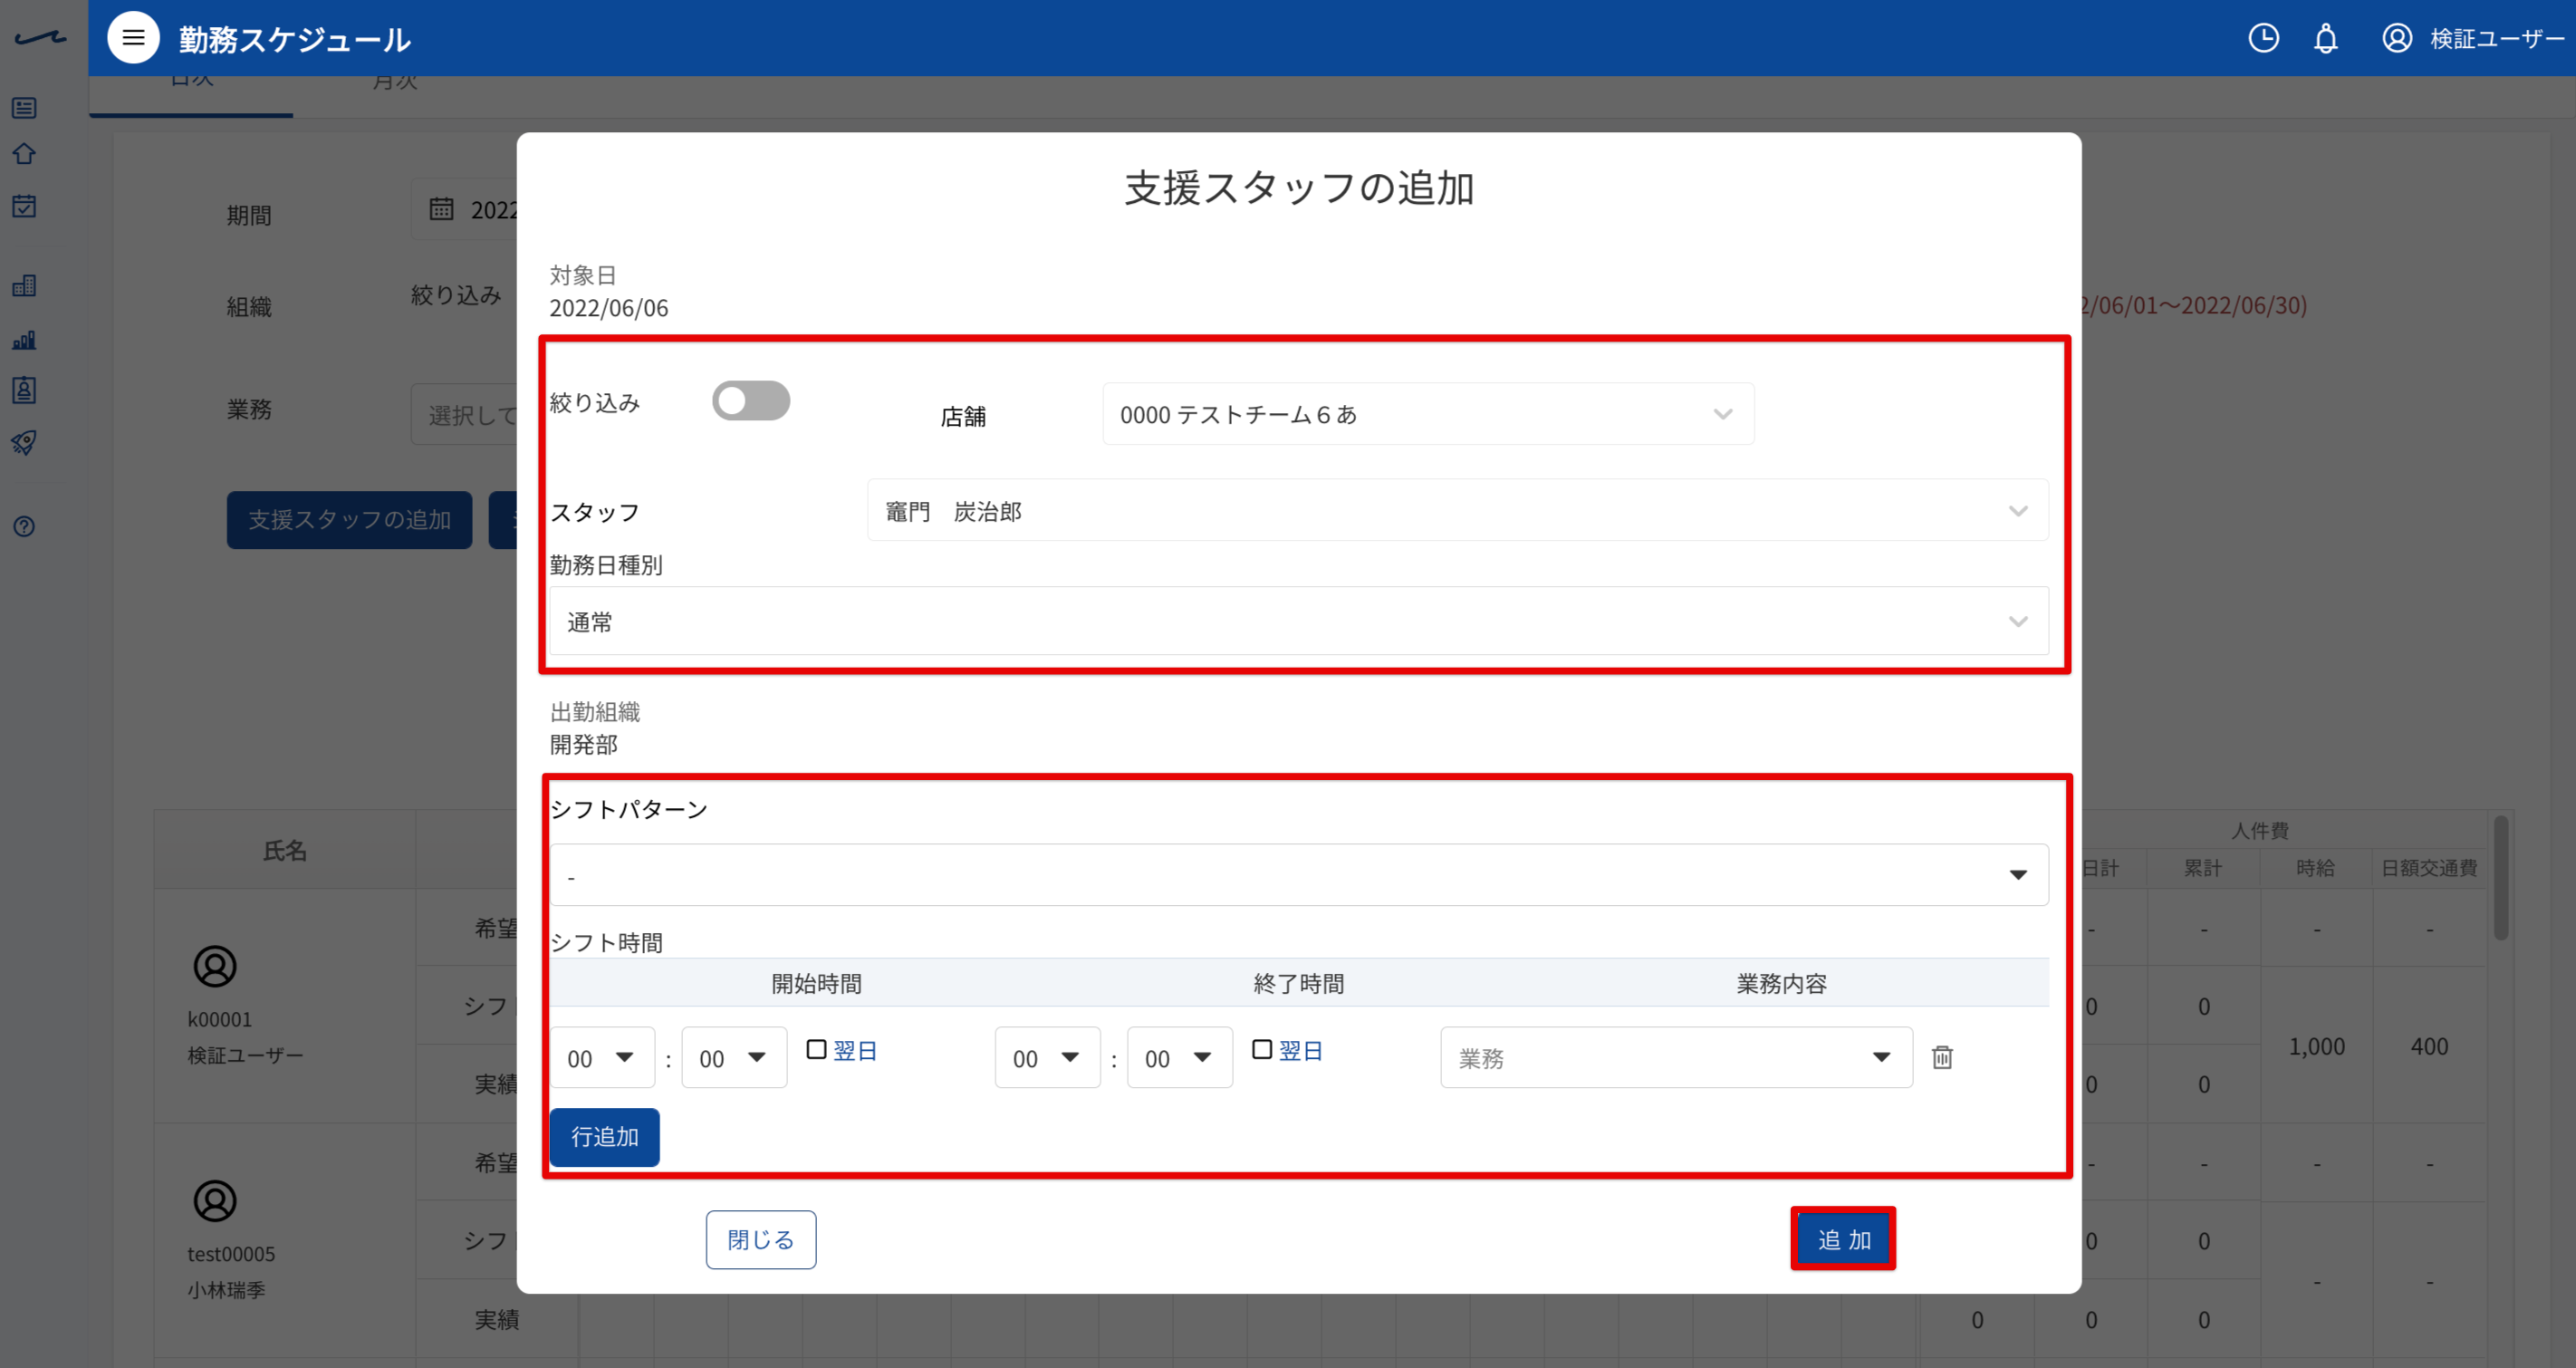Viewport: 2576px width, 1368px height.
Task: Open the end time minute dropdown
Action: click(1180, 1057)
